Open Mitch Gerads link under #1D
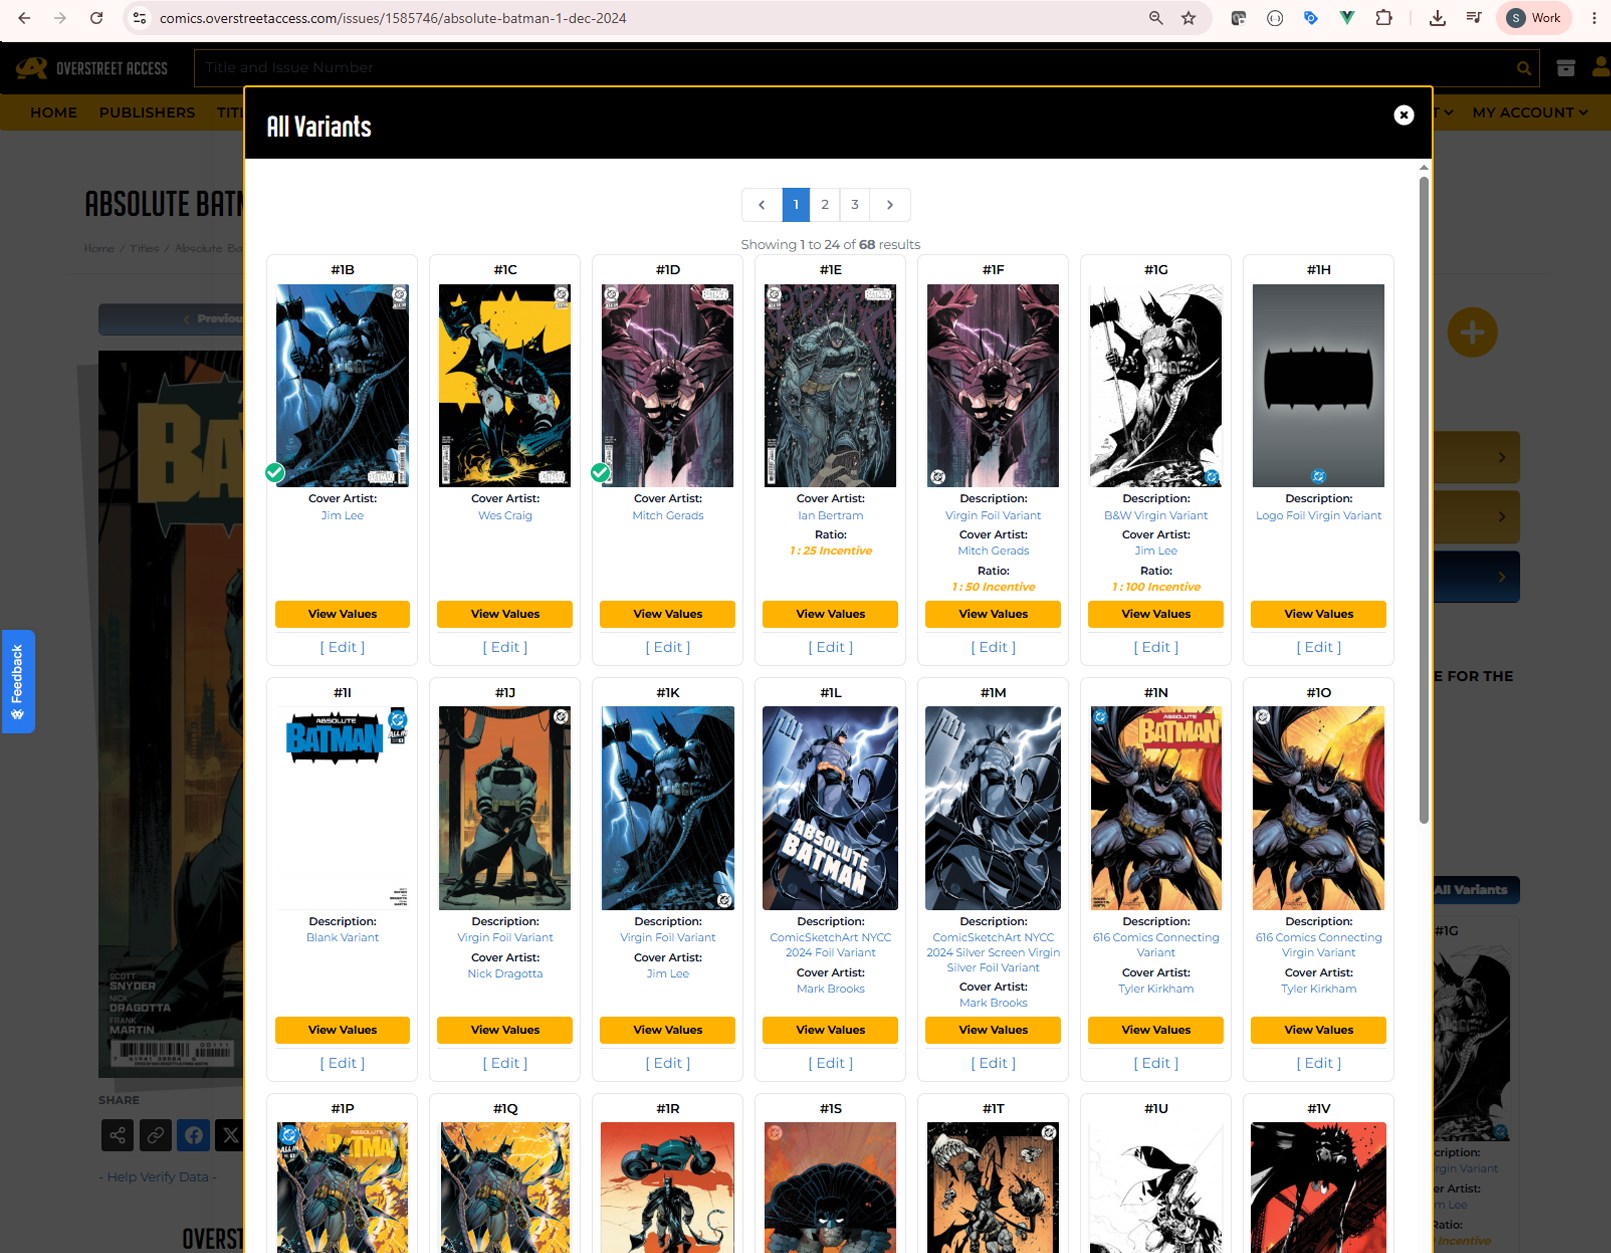The image size is (1611, 1253). [668, 516]
